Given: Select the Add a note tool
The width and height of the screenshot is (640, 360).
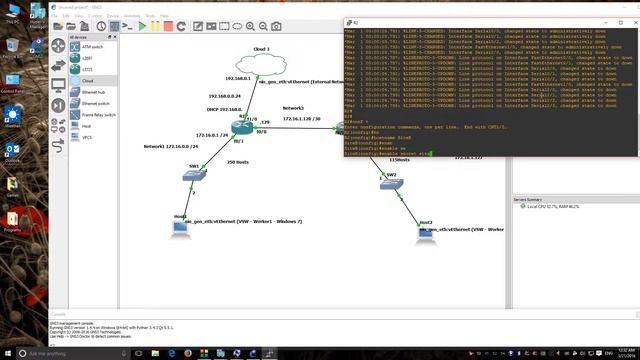Looking at the screenshot, I should click(198, 27).
